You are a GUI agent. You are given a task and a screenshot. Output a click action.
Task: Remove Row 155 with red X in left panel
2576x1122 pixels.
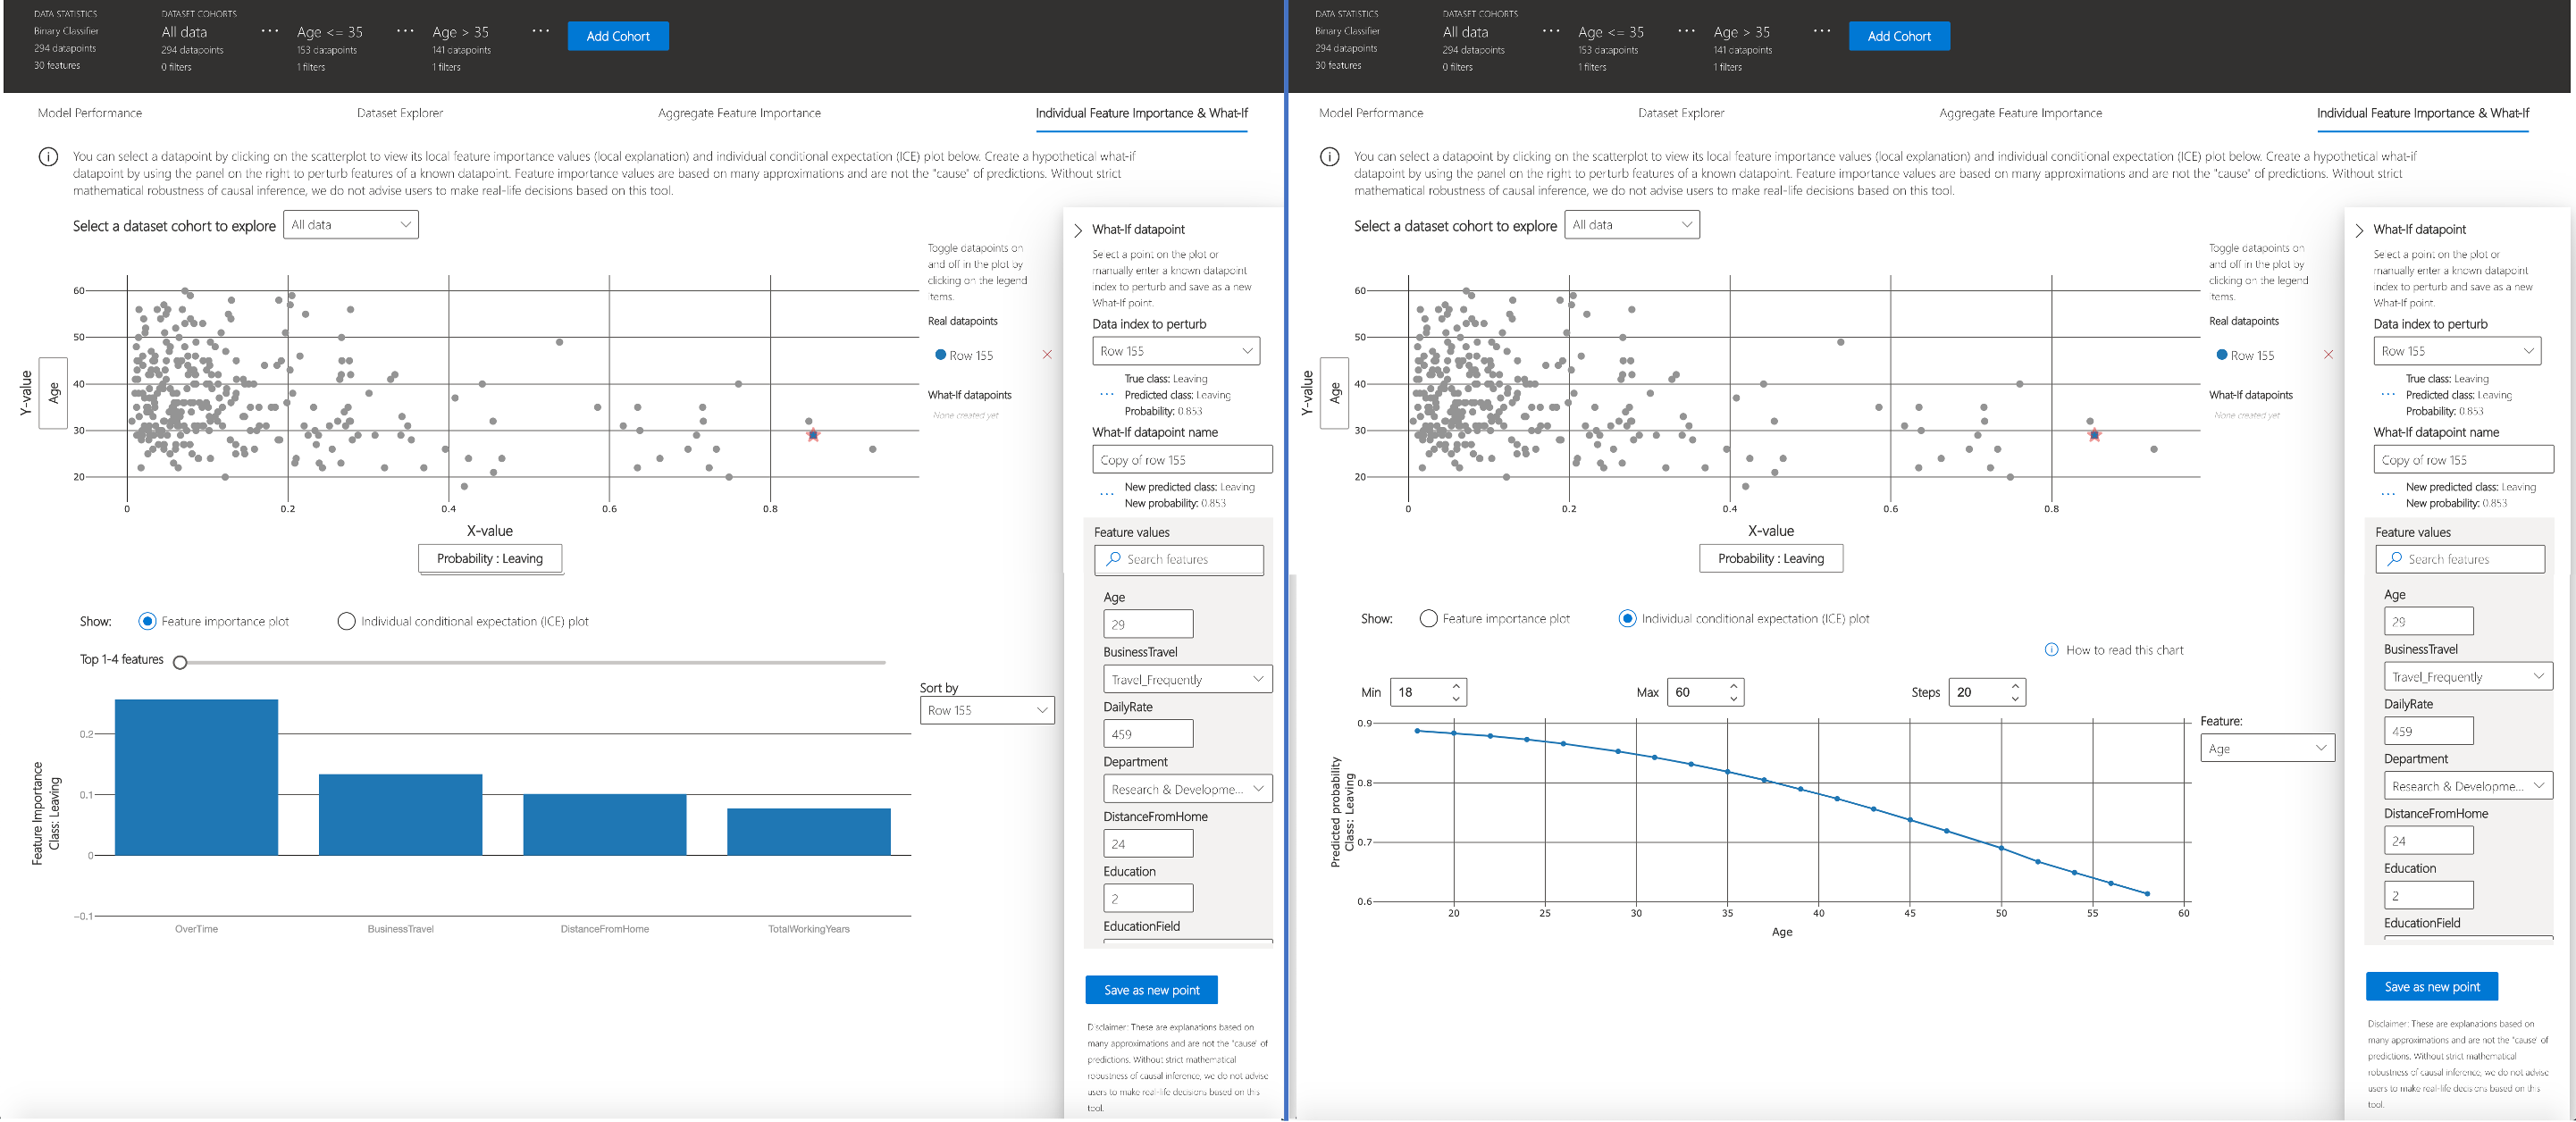point(1047,355)
